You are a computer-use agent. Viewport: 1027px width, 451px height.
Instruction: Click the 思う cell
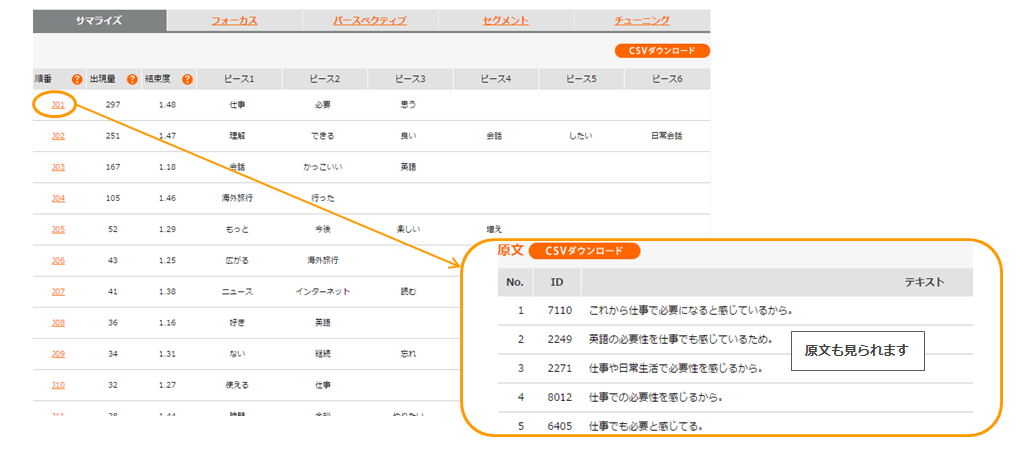tap(408, 104)
